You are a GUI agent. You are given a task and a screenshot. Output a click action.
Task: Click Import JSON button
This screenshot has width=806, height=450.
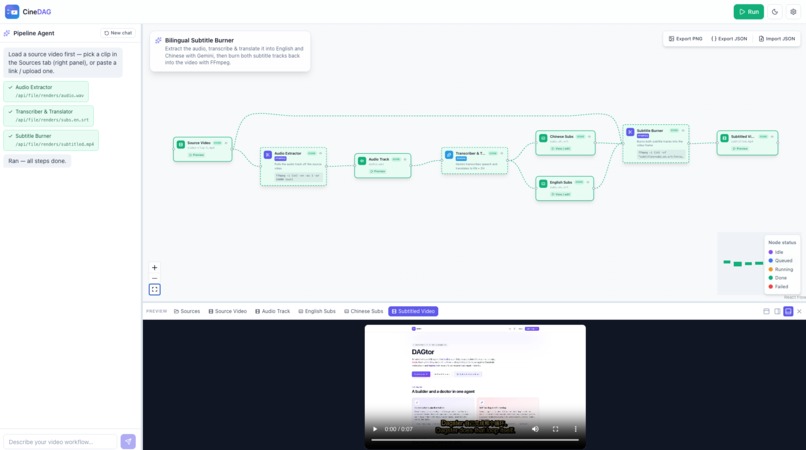pyautogui.click(x=777, y=39)
